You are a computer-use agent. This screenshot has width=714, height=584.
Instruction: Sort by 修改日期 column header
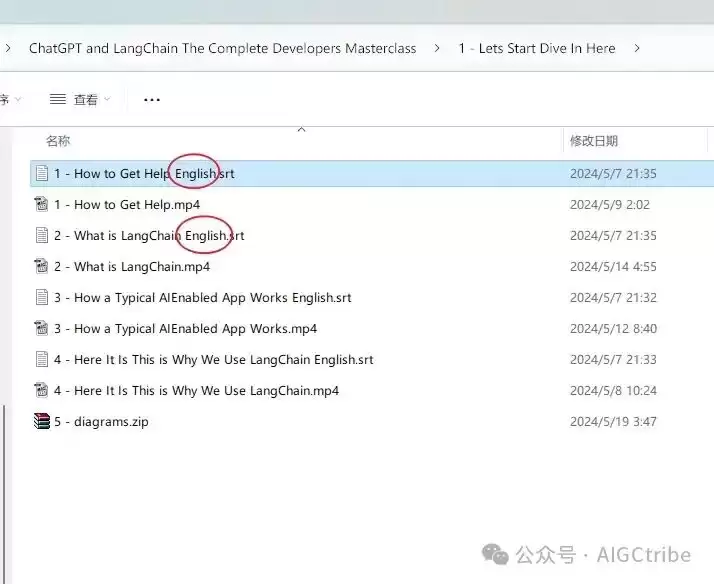click(594, 141)
